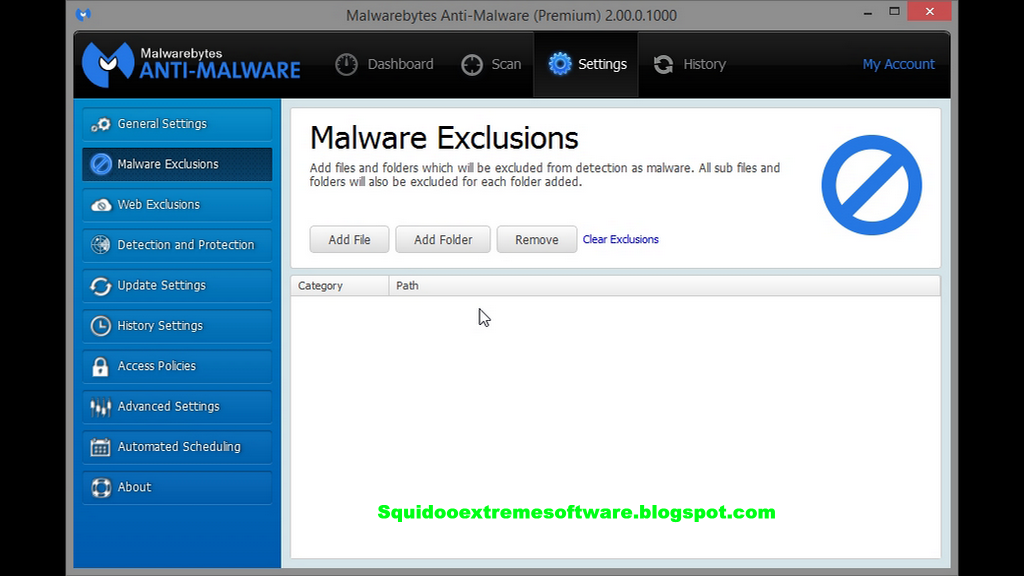Click the Clear Exclusions link
This screenshot has height=576, width=1024.
620,240
